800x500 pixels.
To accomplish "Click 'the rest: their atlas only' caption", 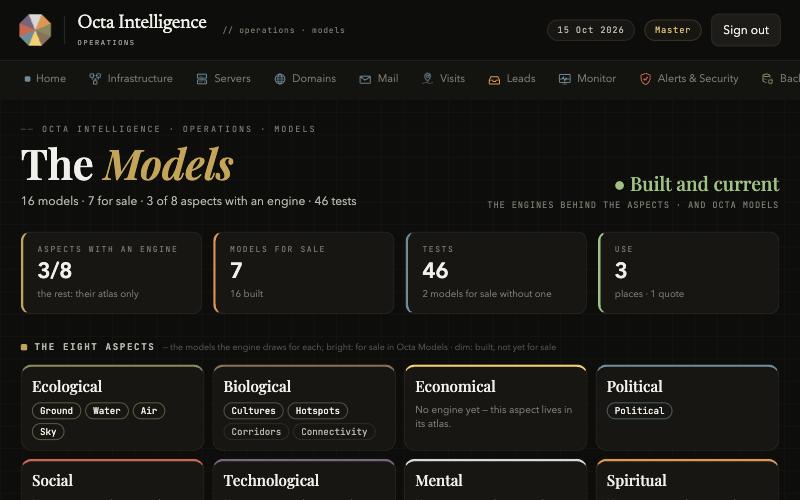I will (x=88, y=294).
